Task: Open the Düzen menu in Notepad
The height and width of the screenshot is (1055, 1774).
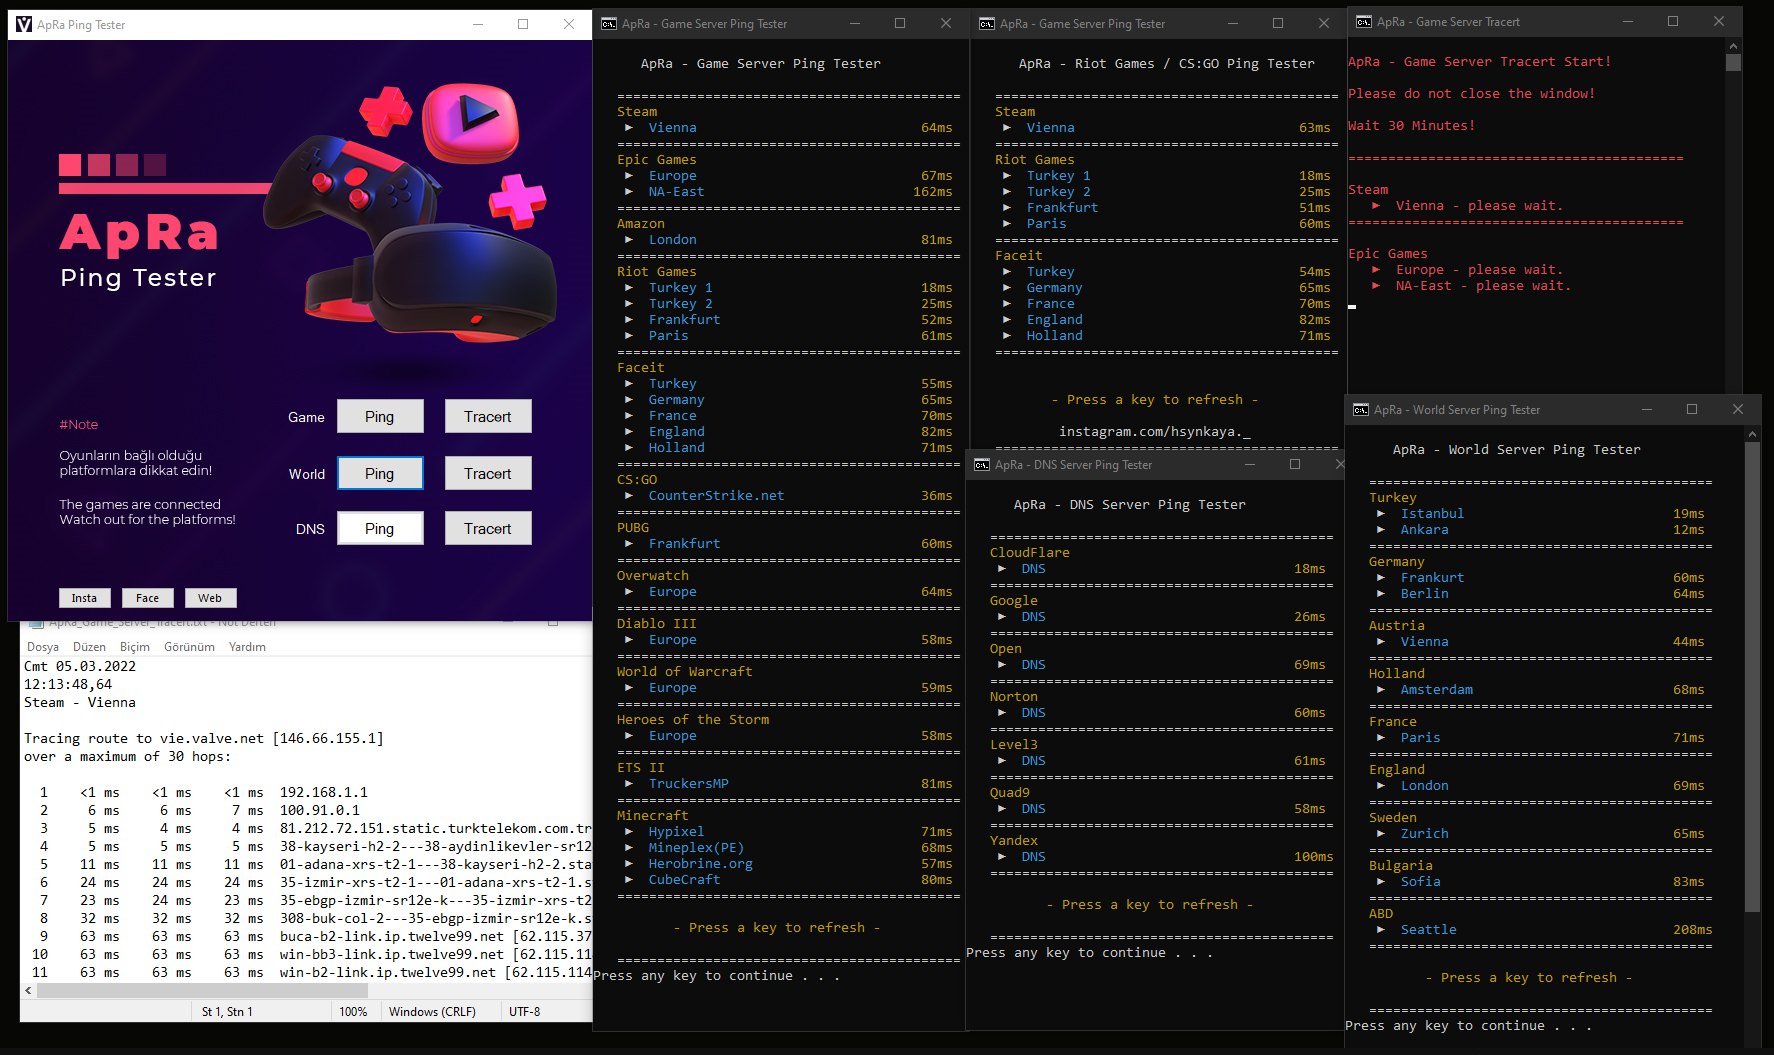Action: click(x=89, y=647)
